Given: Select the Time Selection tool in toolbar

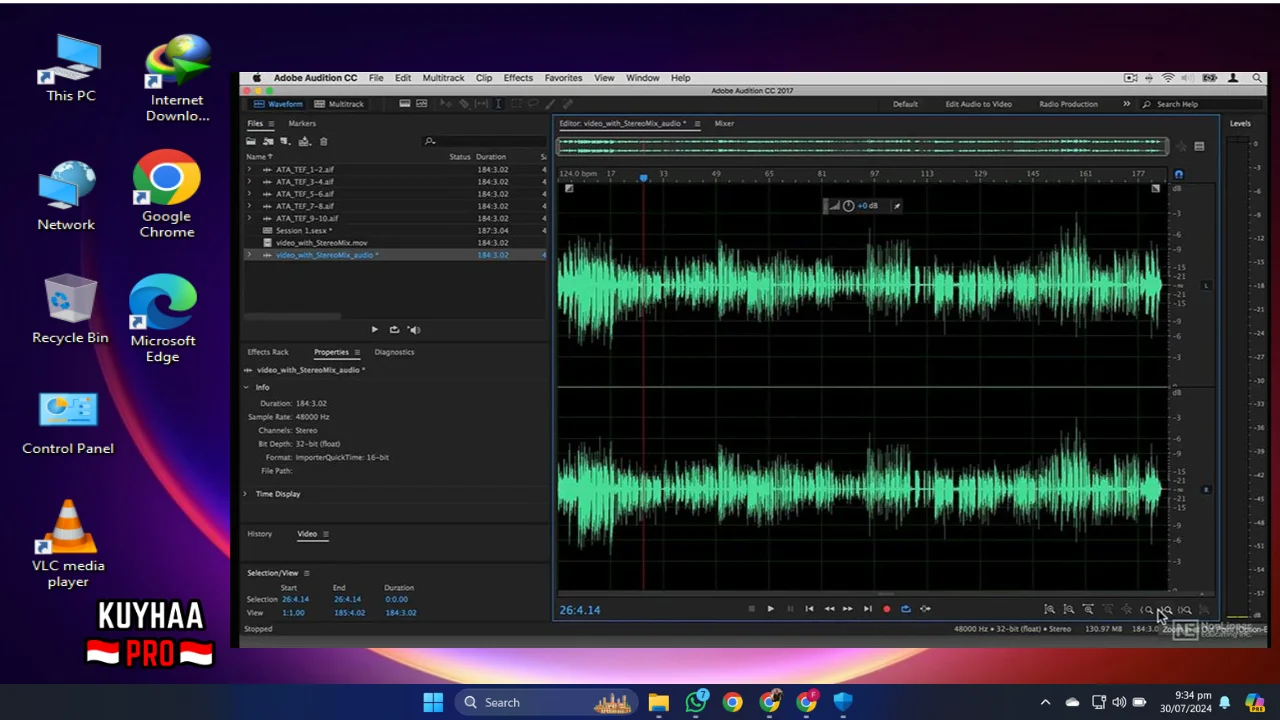Looking at the screenshot, I should click(x=499, y=104).
